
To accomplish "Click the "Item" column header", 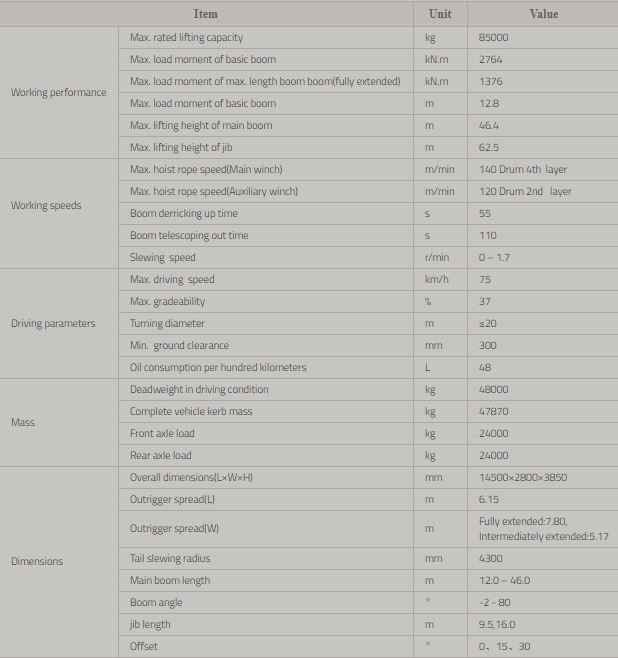I will (x=205, y=14).
